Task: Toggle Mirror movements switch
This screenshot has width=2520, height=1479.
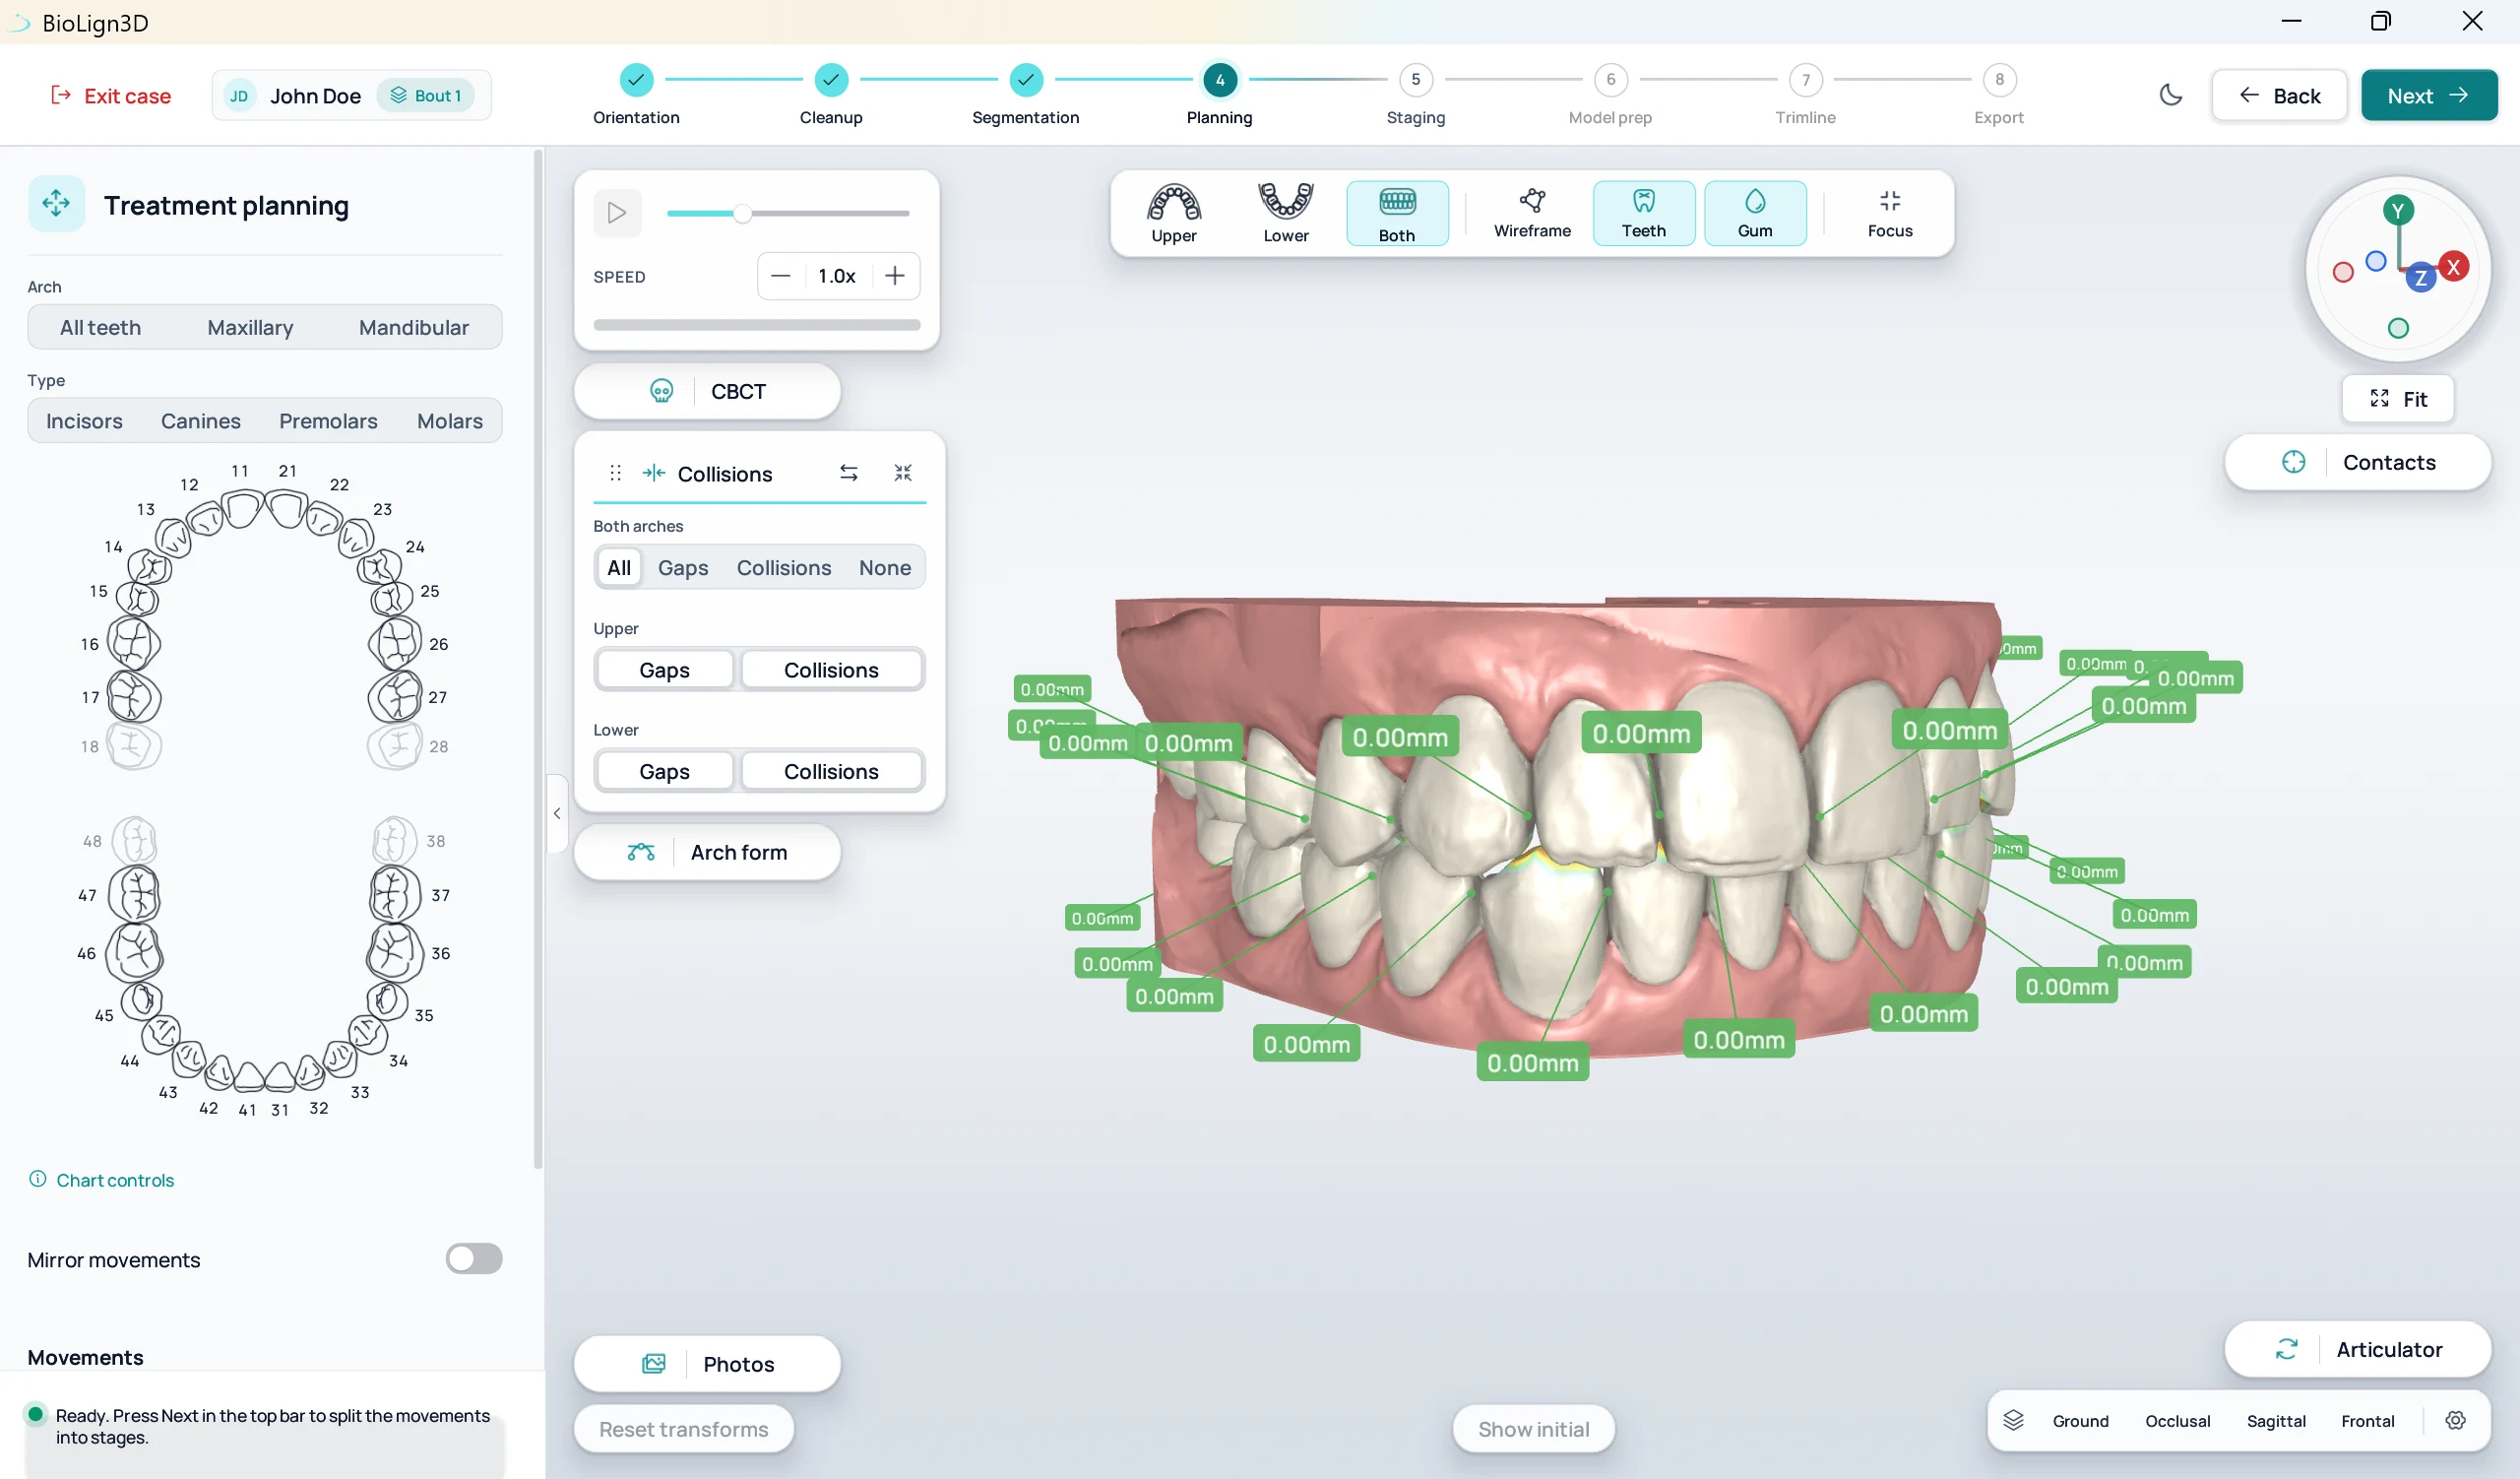Action: (473, 1259)
